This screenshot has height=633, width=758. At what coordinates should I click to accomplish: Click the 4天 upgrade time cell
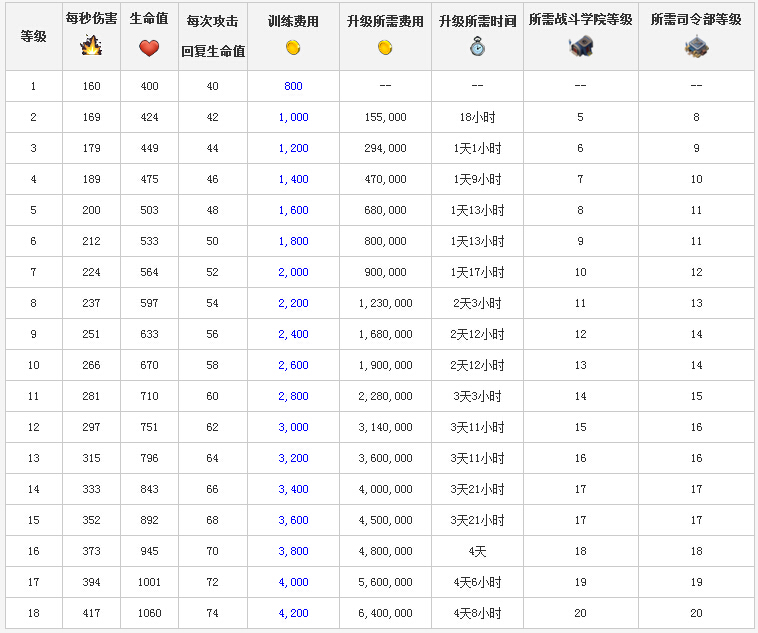tap(477, 551)
